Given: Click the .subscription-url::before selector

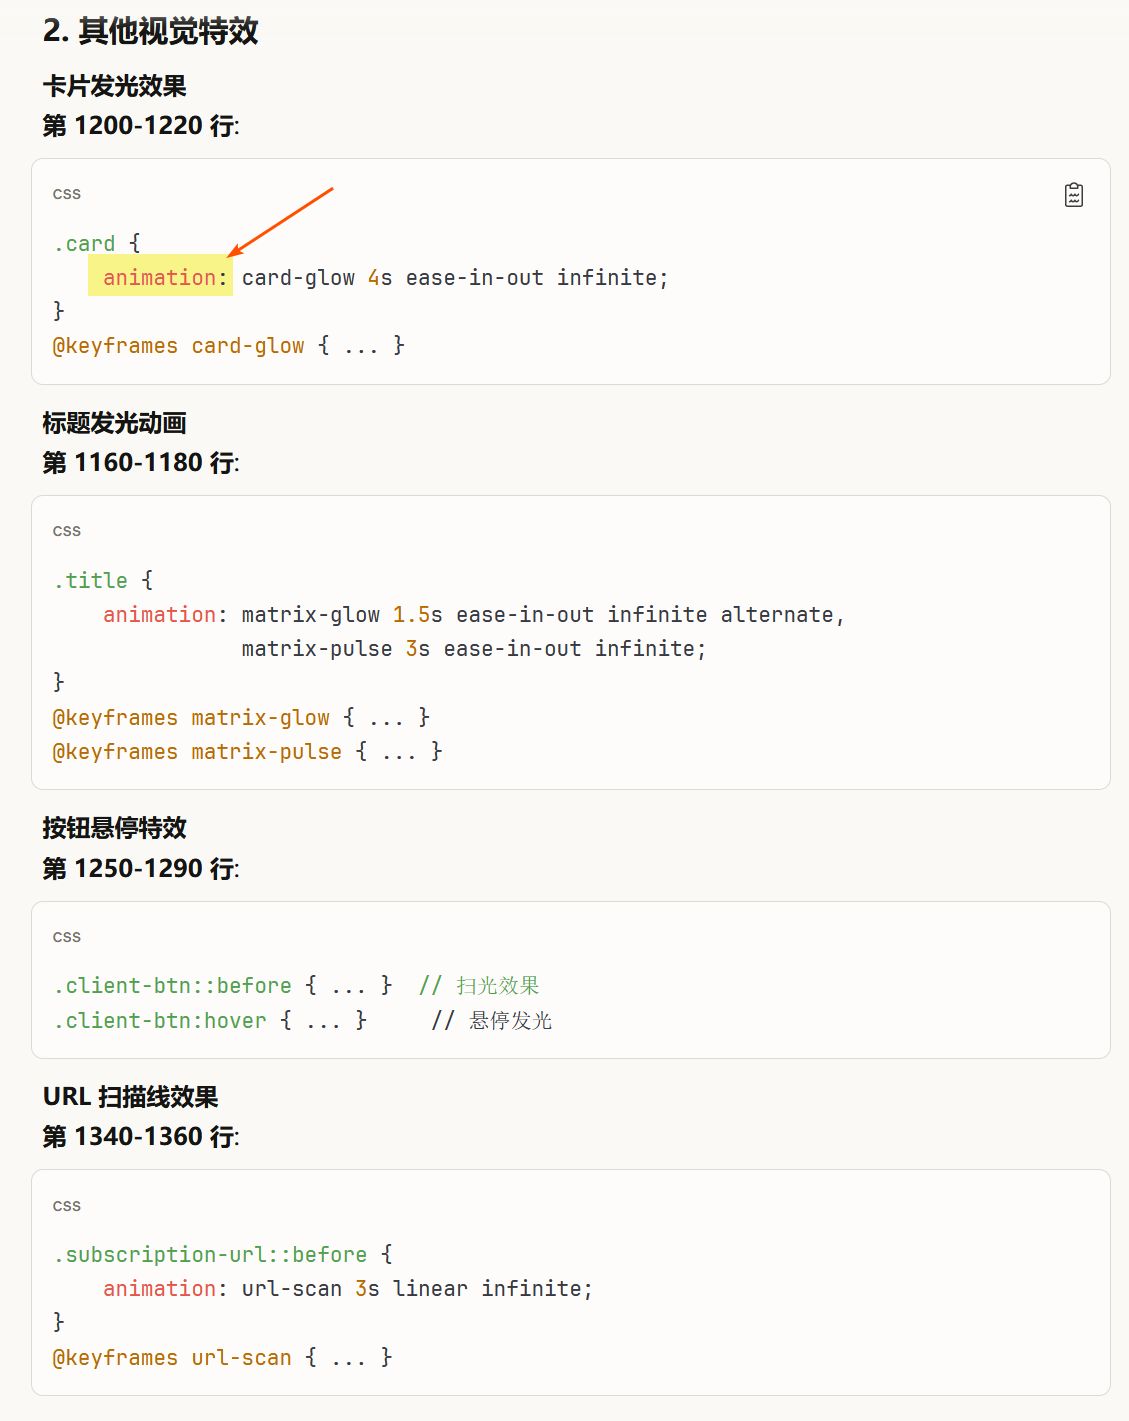Looking at the screenshot, I should 210,1254.
